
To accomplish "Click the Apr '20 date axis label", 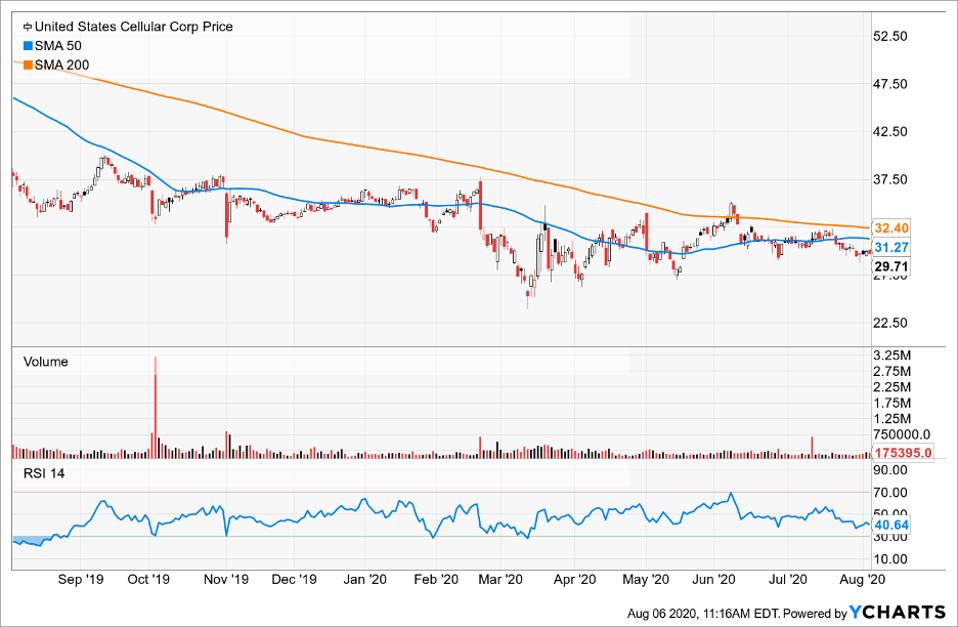I will point(574,579).
